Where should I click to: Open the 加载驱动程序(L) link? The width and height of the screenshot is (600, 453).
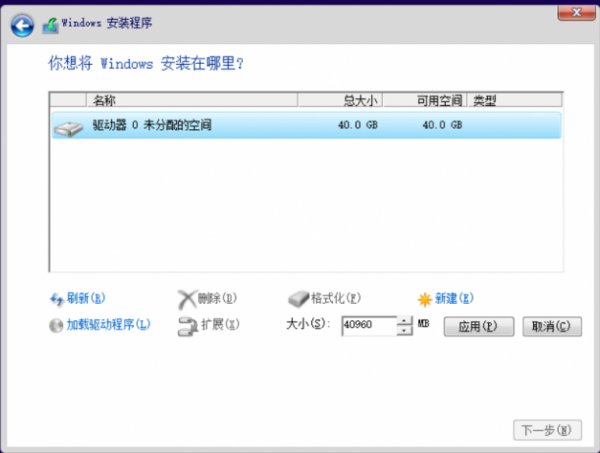click(x=108, y=325)
